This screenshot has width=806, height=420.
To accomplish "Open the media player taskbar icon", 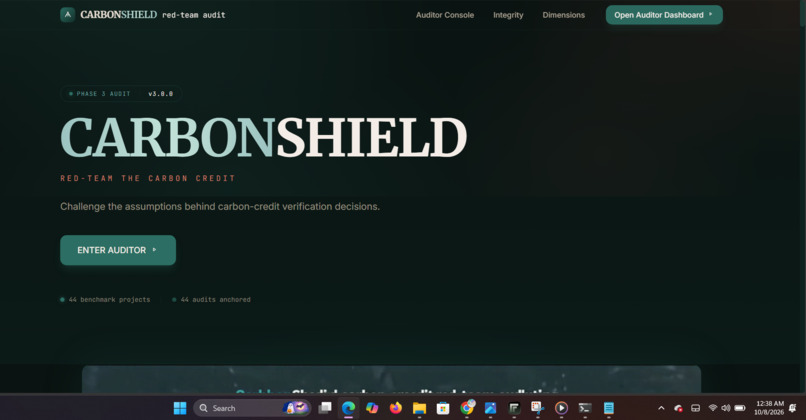I will coord(561,408).
